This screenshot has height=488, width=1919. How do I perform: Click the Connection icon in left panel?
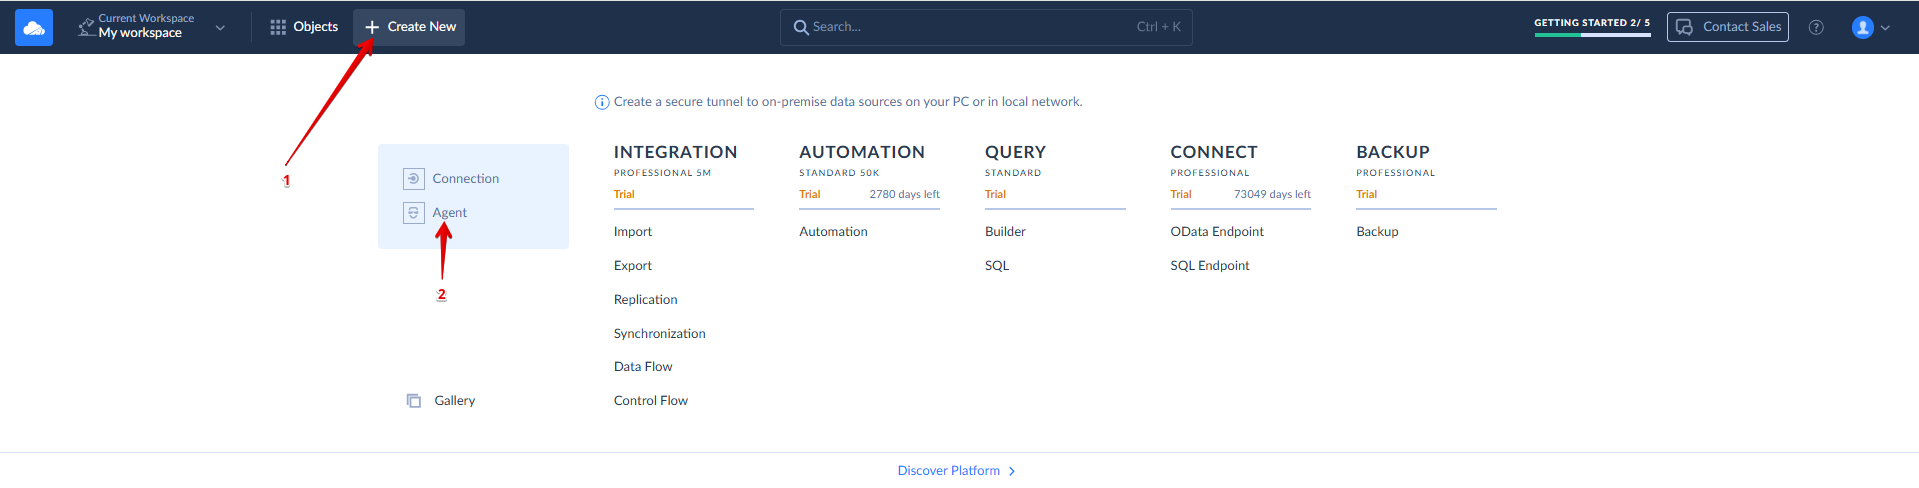coord(413,179)
